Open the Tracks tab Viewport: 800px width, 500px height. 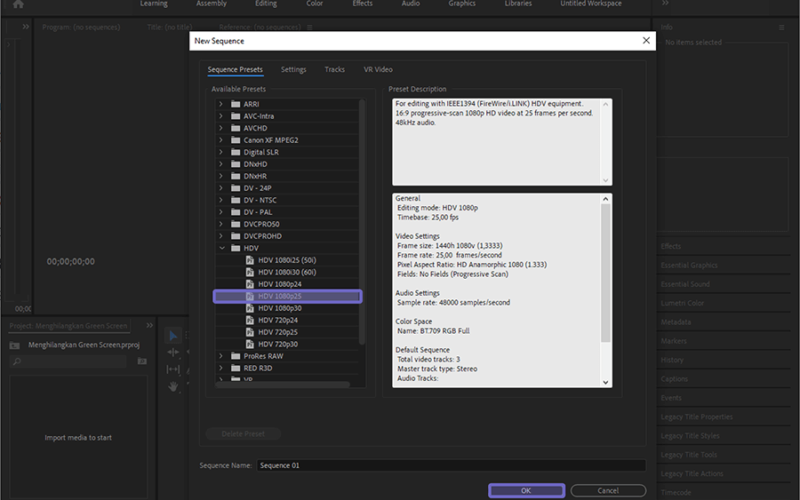click(x=335, y=69)
